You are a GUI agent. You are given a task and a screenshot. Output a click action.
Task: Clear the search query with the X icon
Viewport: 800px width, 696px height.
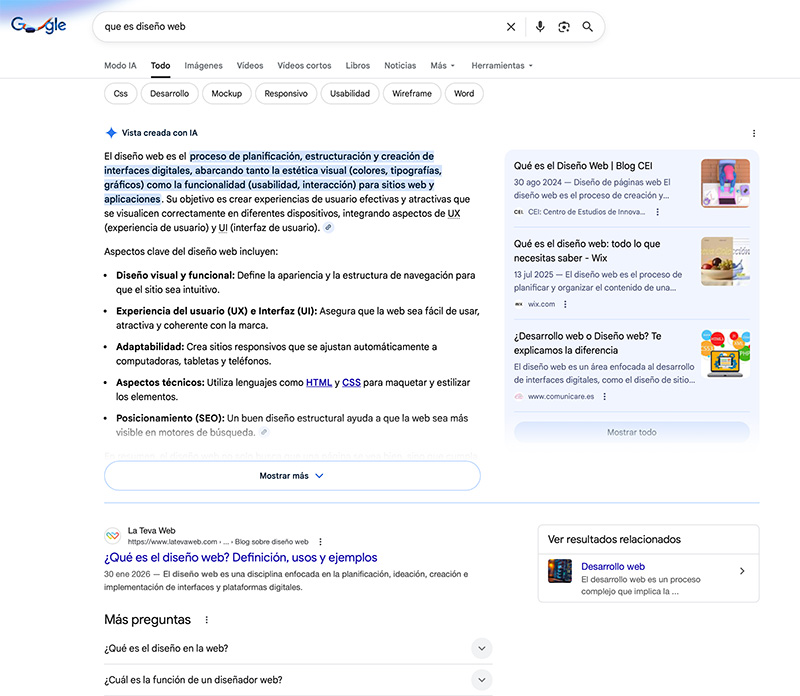pos(511,27)
